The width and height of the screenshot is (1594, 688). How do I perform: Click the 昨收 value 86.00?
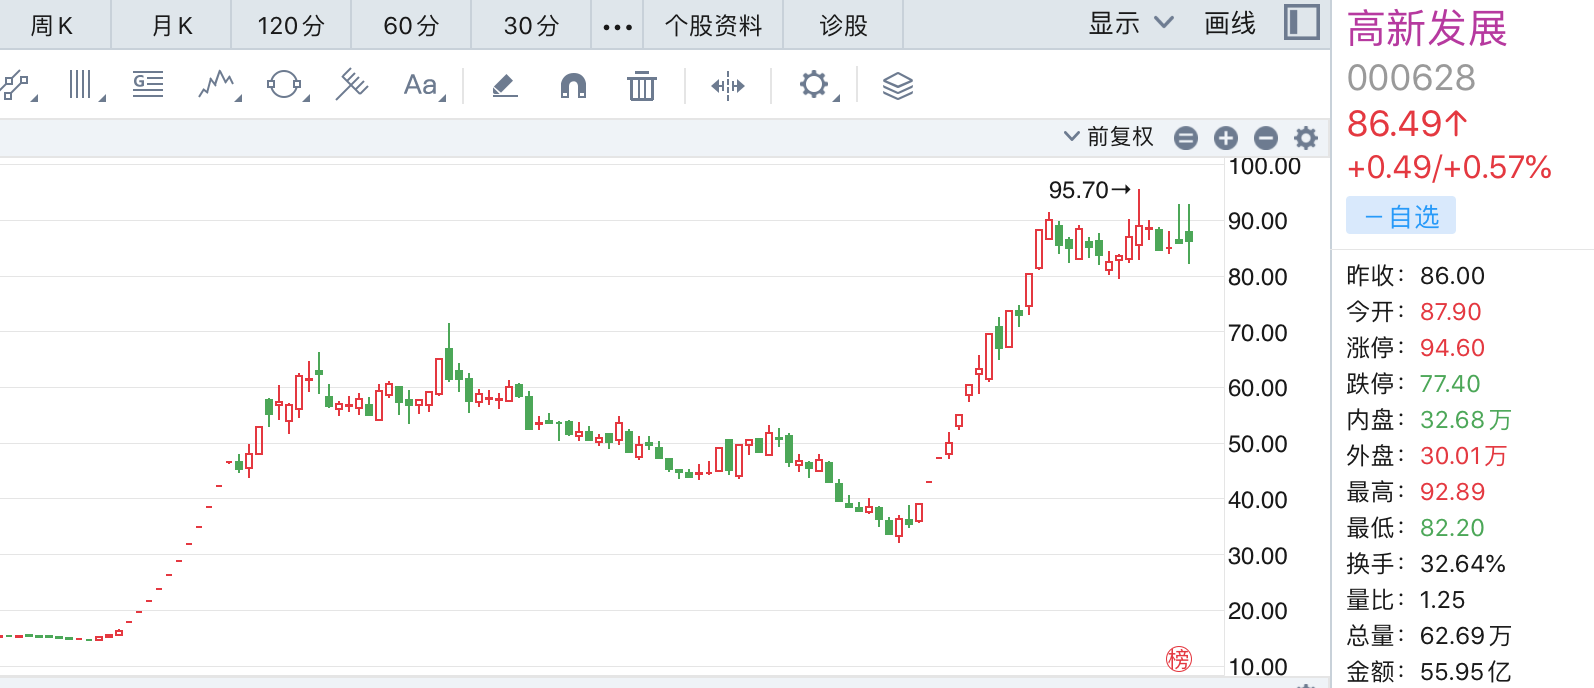tap(1452, 276)
